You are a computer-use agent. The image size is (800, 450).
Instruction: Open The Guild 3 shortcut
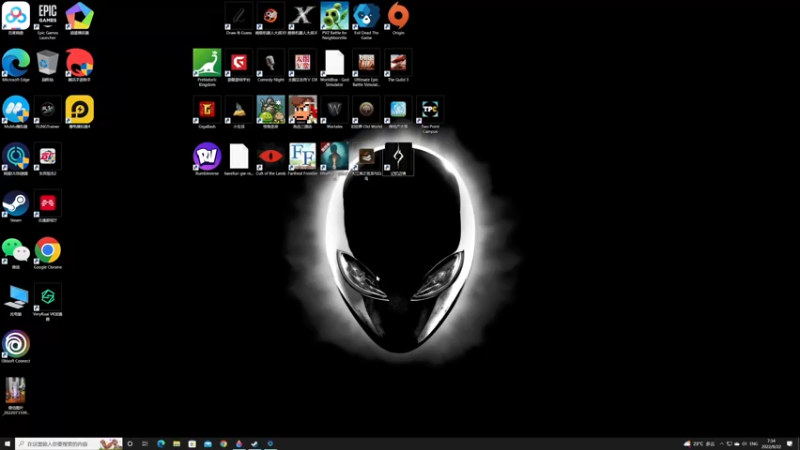click(398, 66)
